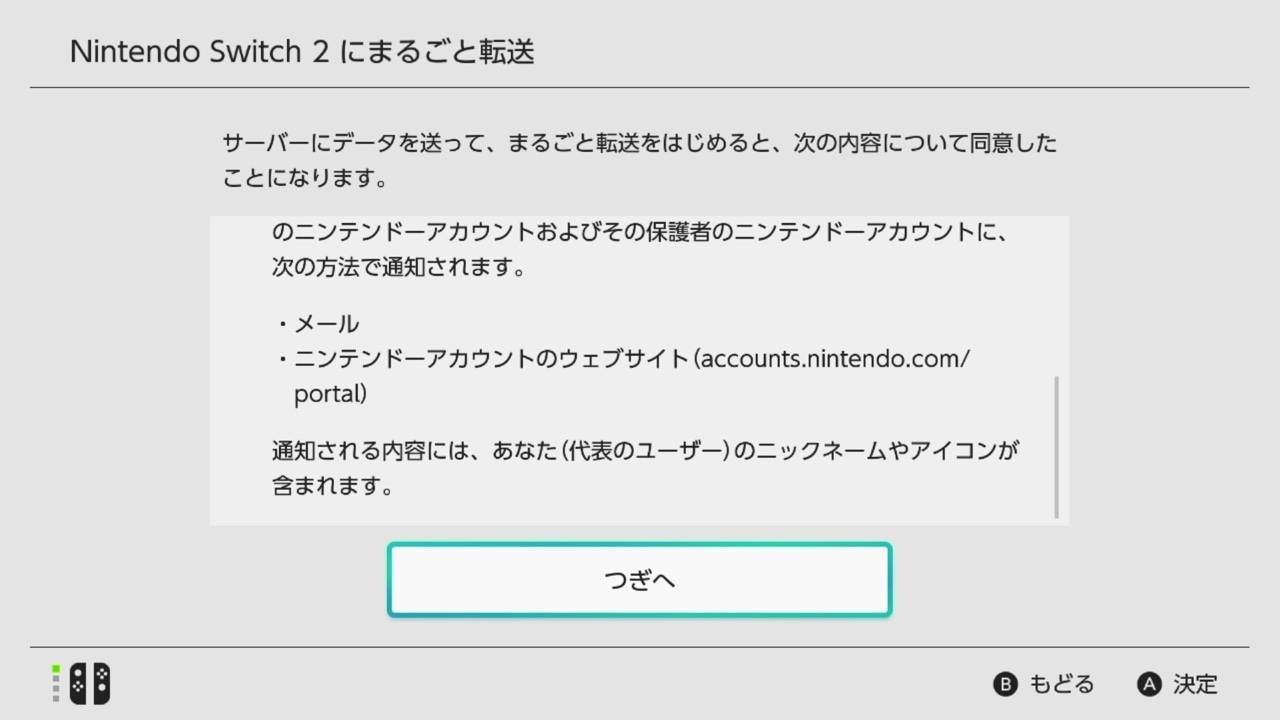This screenshot has height=720, width=1280.
Task: Open the accounts.nintendo.com/ URL text
Action: coord(836,358)
